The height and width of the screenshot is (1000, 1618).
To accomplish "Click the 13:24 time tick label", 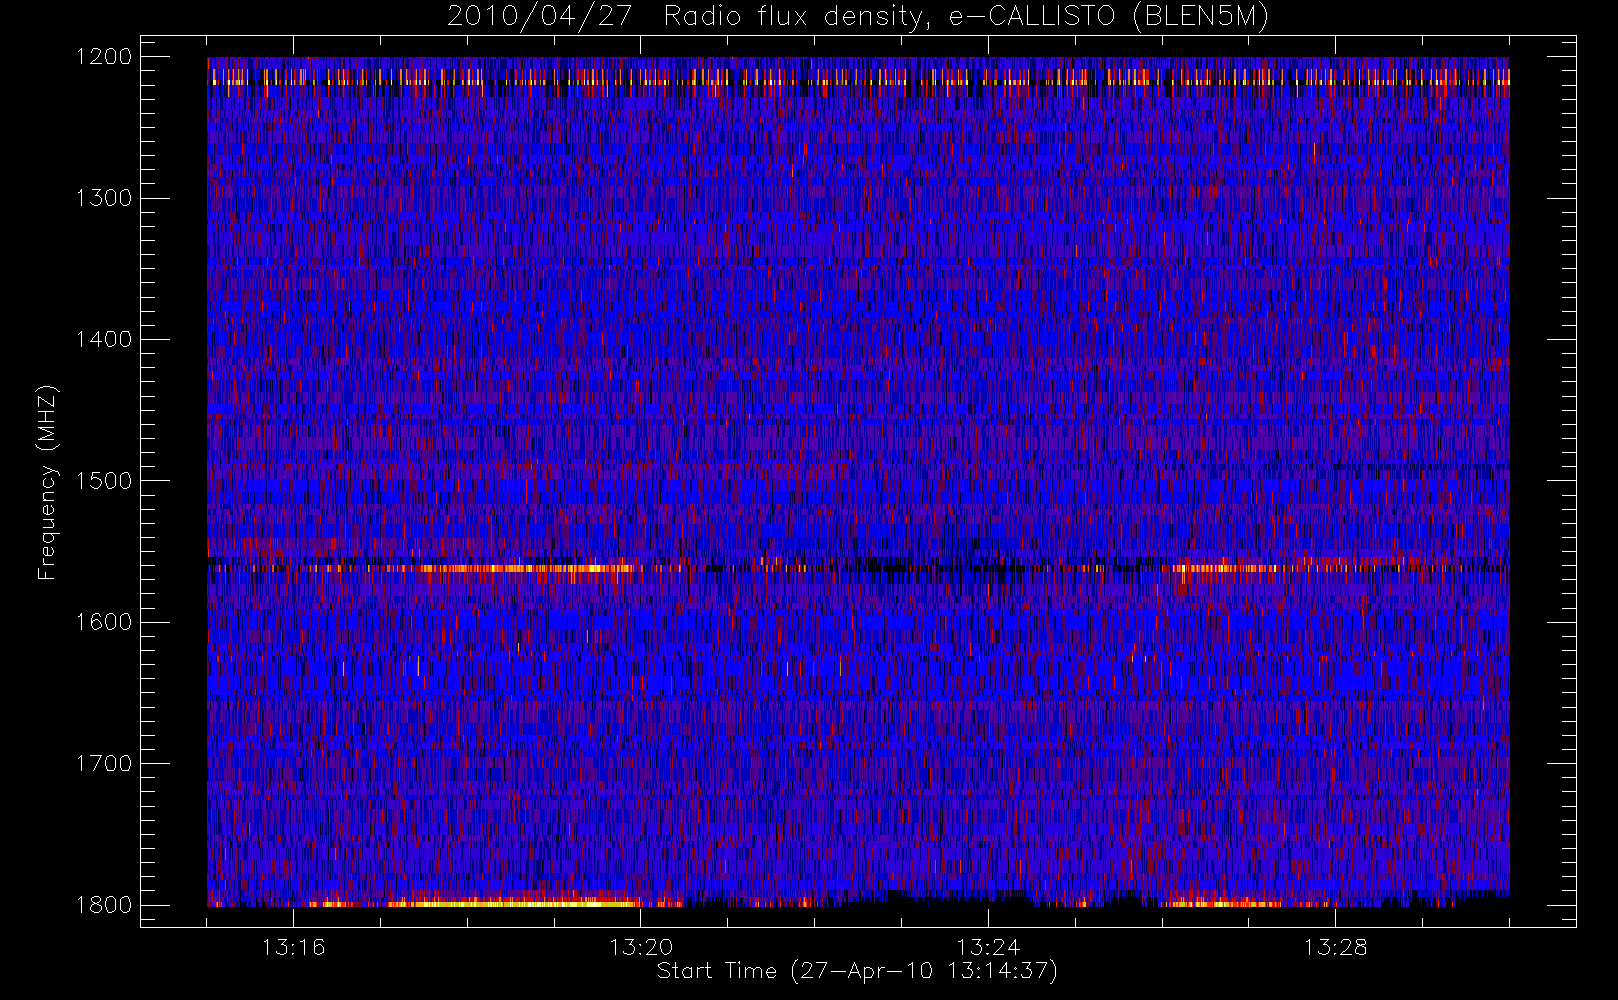I will [988, 947].
